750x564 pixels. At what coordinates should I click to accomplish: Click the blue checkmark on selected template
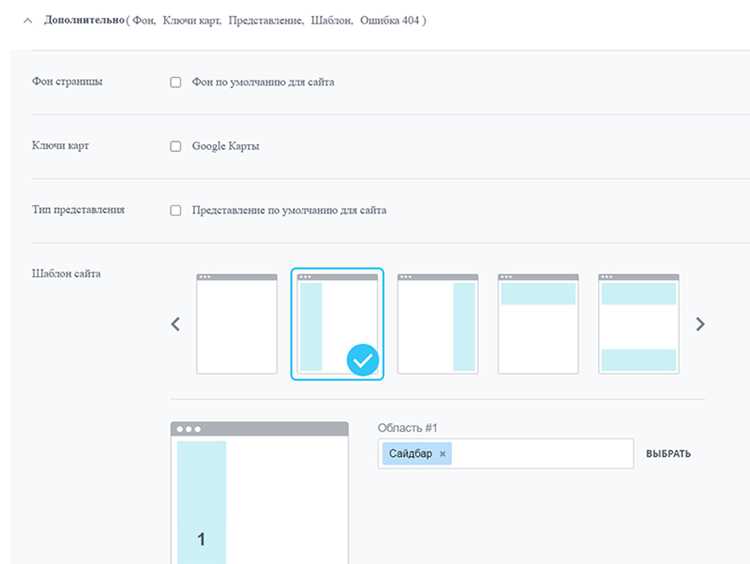click(363, 360)
